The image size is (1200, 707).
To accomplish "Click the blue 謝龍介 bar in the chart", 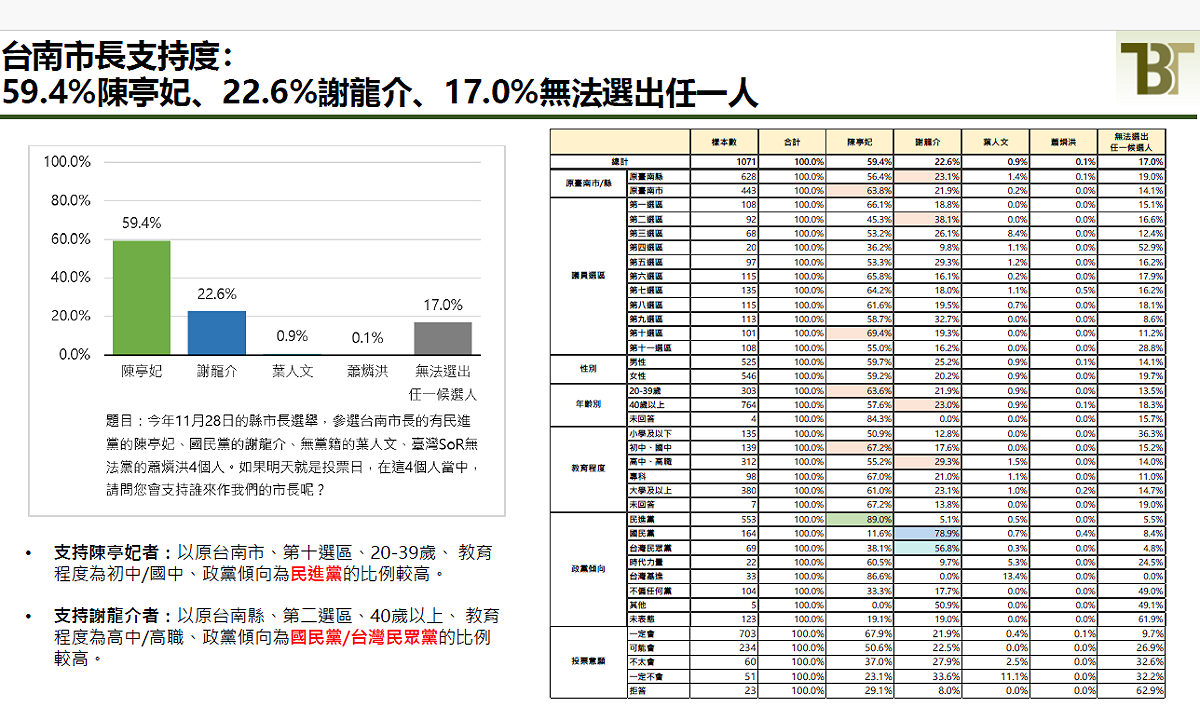I will pos(216,333).
